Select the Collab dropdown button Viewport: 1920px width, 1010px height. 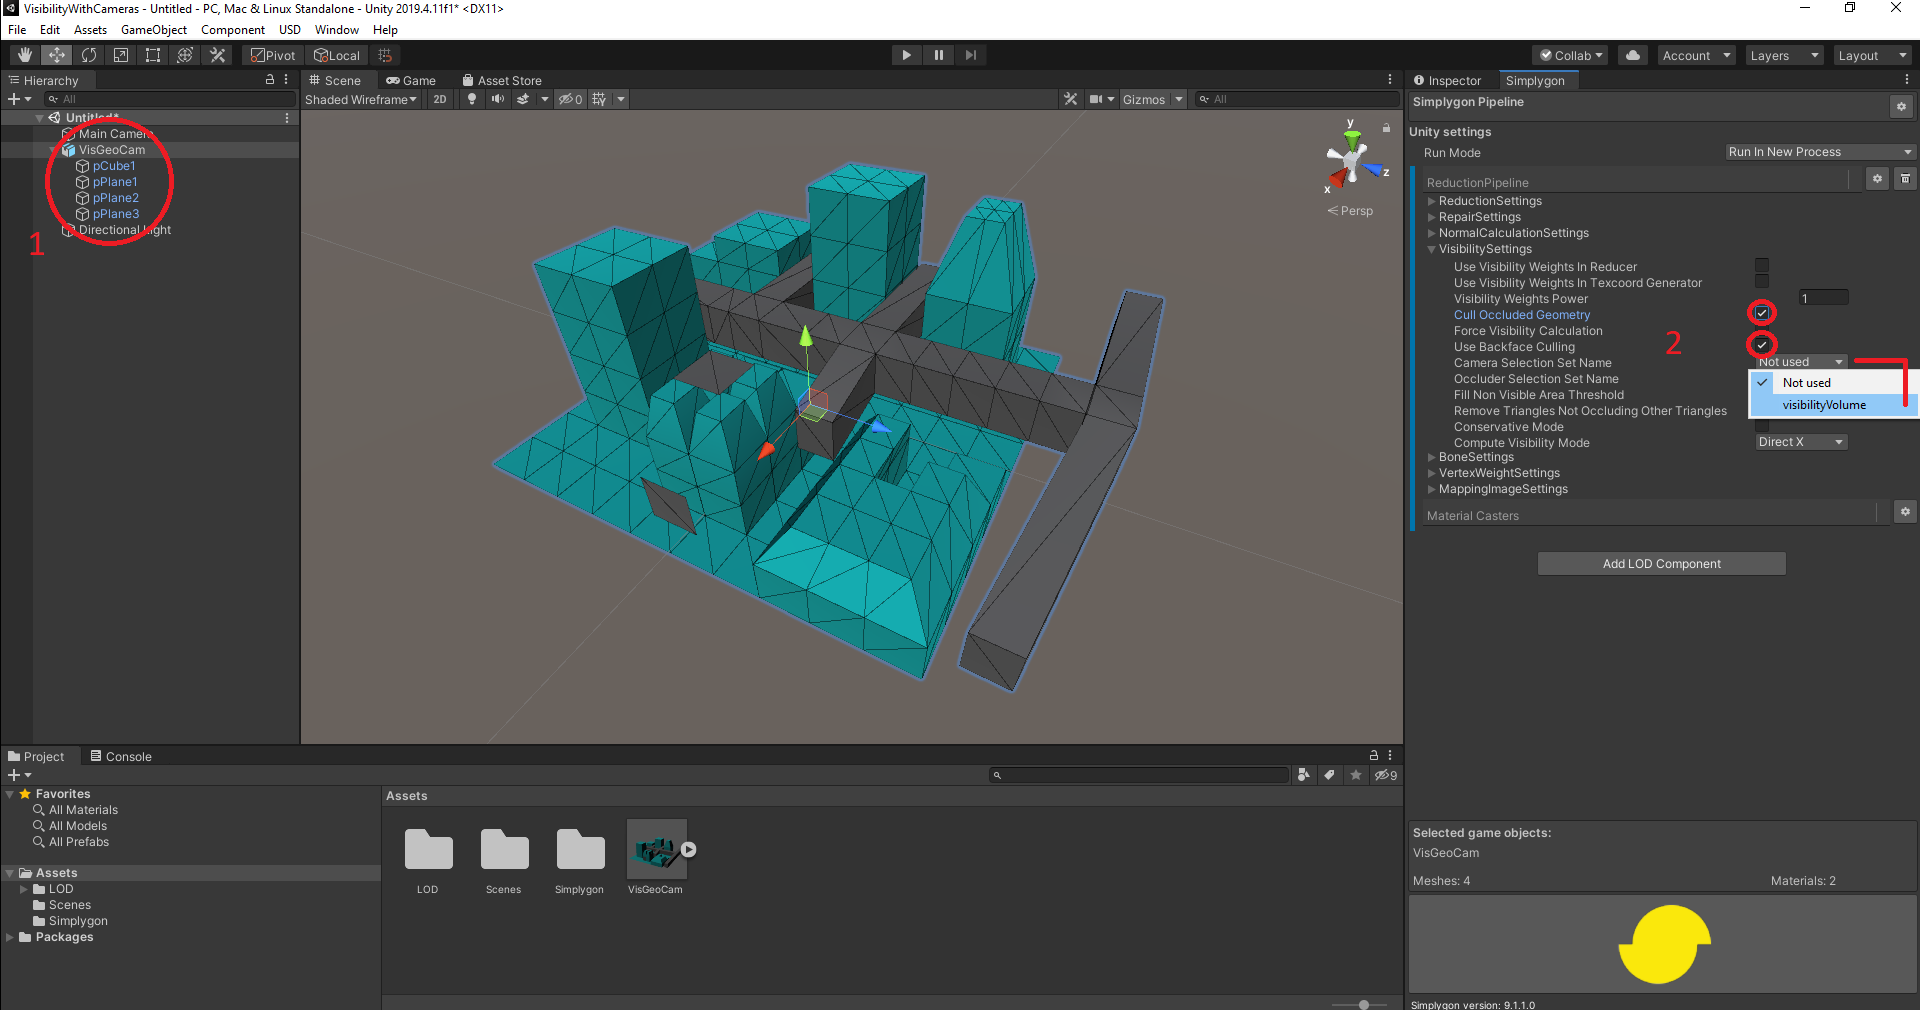coord(1569,55)
